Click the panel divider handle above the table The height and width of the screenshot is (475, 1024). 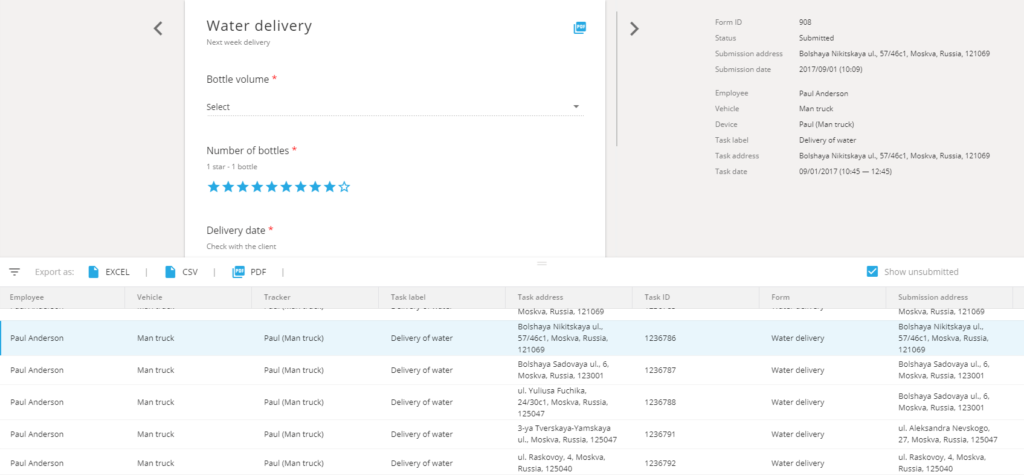[541, 263]
